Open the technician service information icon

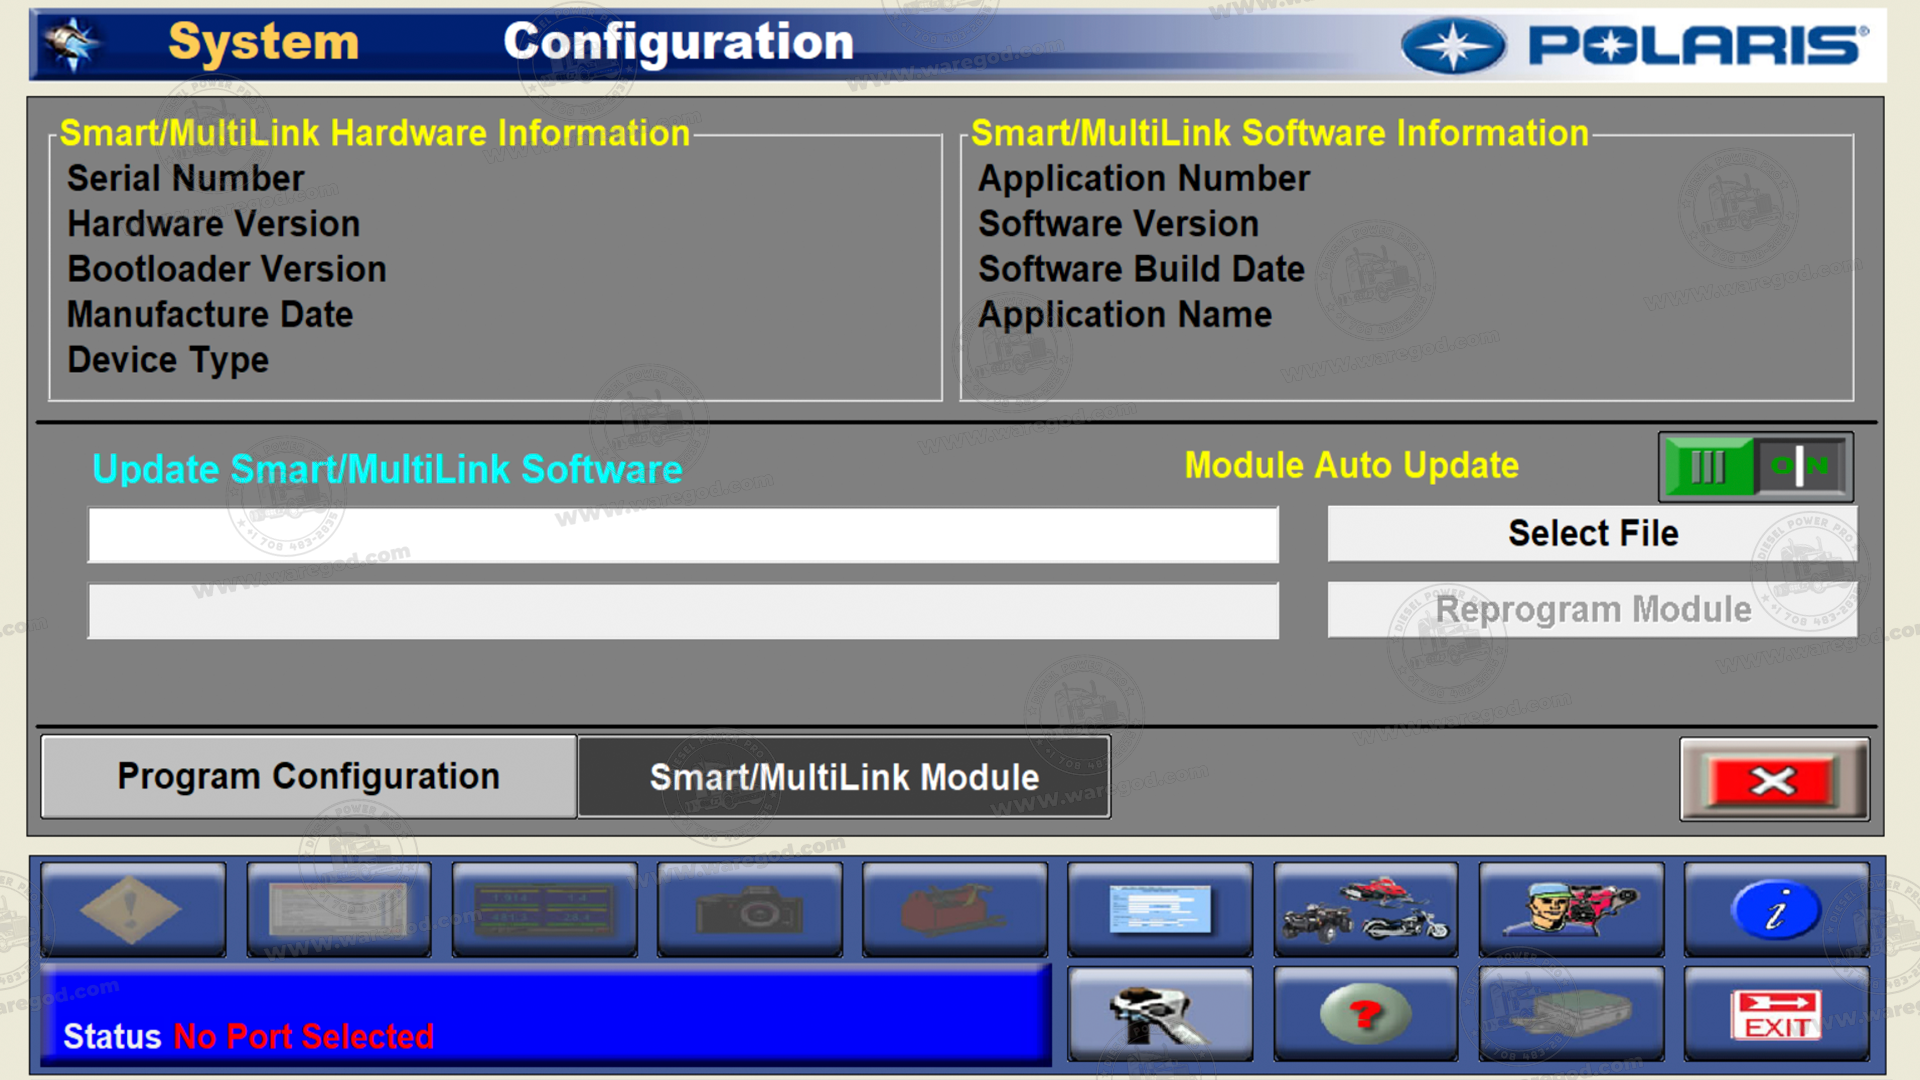click(x=1571, y=910)
